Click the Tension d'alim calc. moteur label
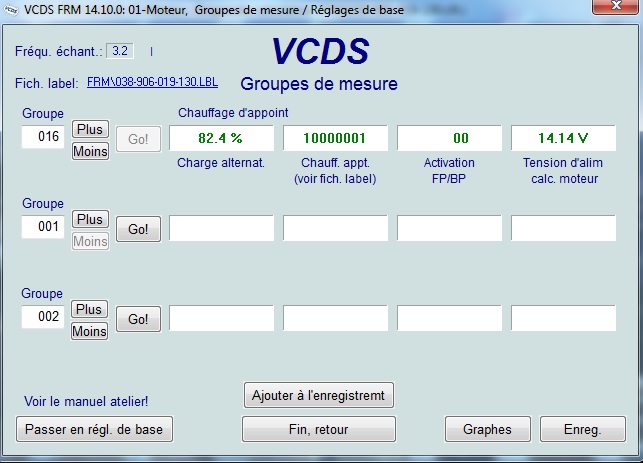Image resolution: width=643 pixels, height=463 pixels. (x=563, y=171)
